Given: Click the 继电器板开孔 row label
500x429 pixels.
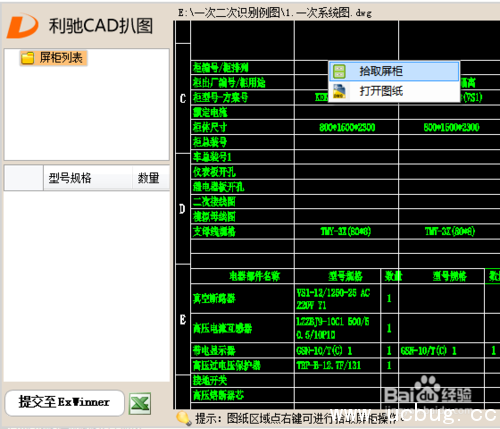Looking at the screenshot, I should 218,187.
